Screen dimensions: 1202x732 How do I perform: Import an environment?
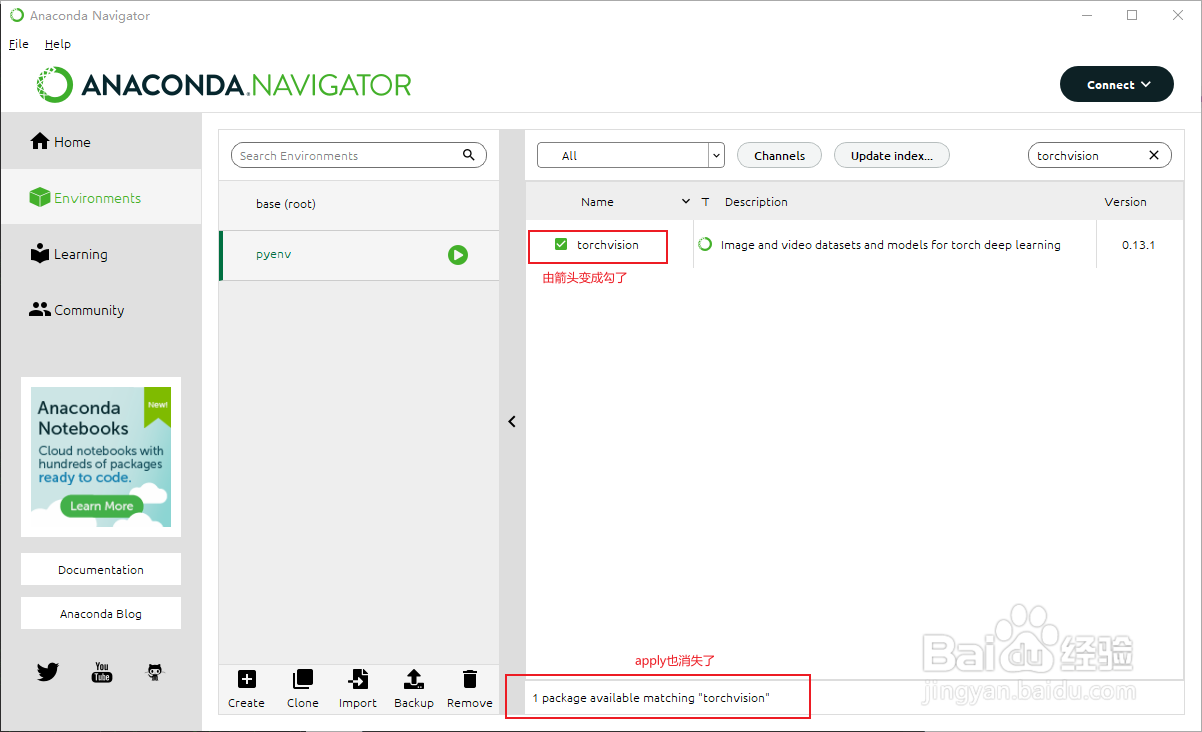pos(358,689)
